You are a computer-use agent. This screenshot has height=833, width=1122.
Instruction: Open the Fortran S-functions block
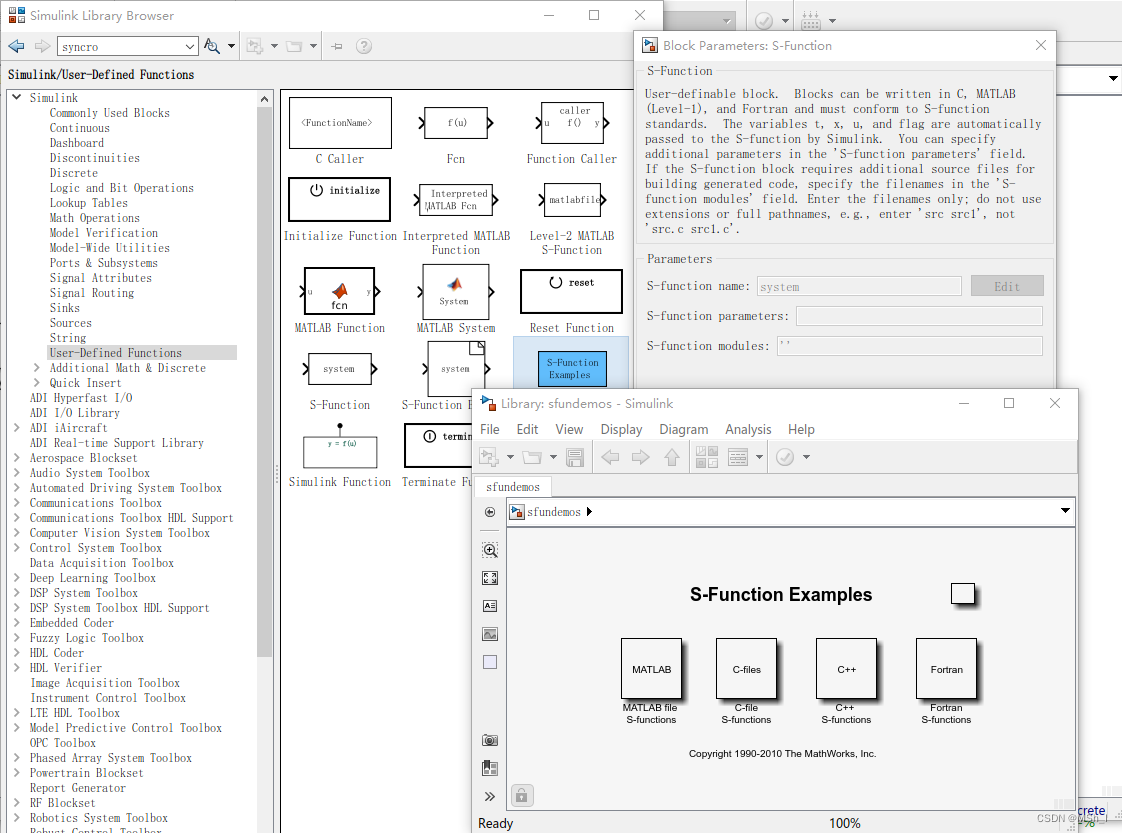tap(947, 669)
